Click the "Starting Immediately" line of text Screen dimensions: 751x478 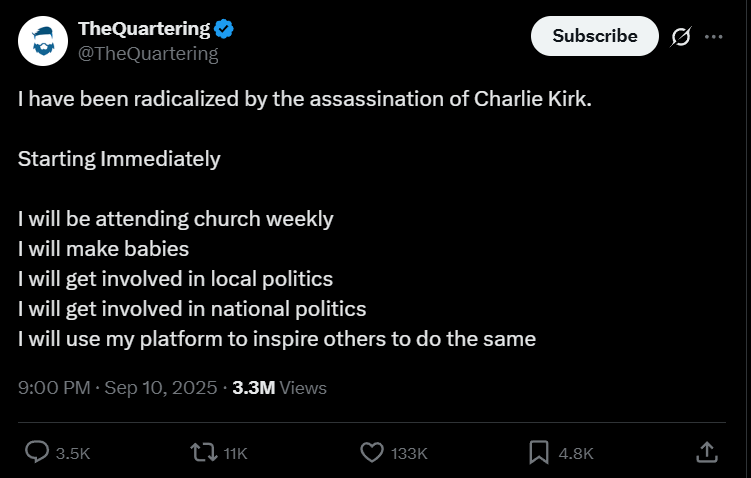pyautogui.click(x=119, y=159)
